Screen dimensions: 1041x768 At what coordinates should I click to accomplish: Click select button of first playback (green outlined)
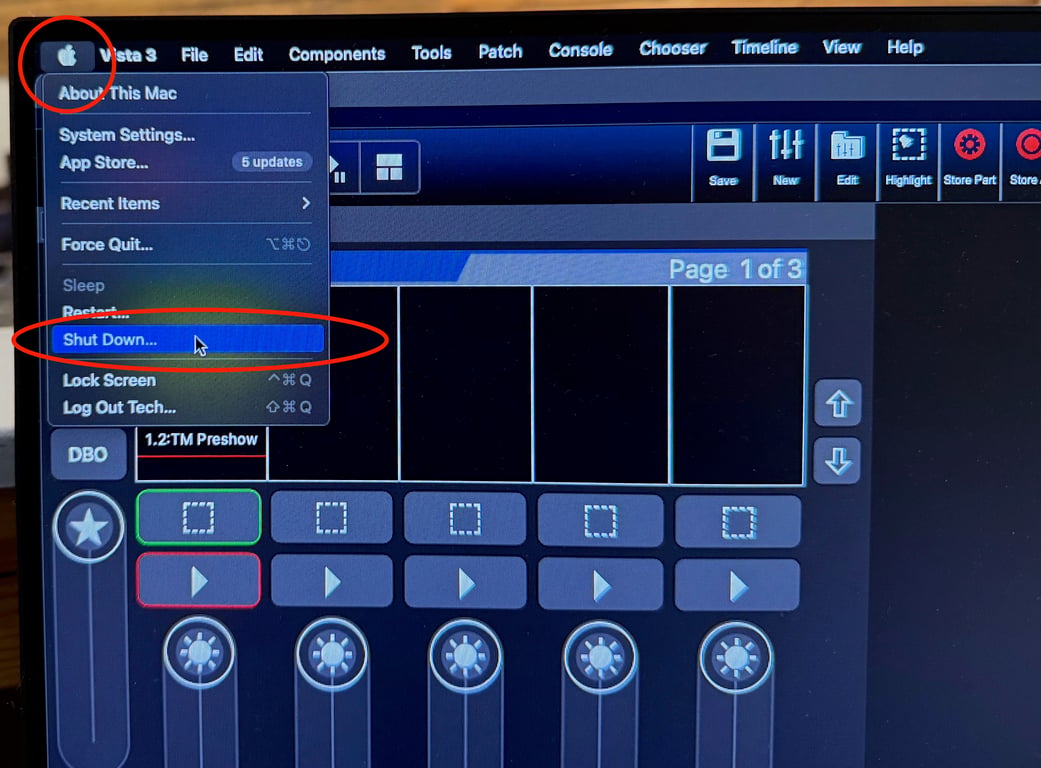(199, 517)
